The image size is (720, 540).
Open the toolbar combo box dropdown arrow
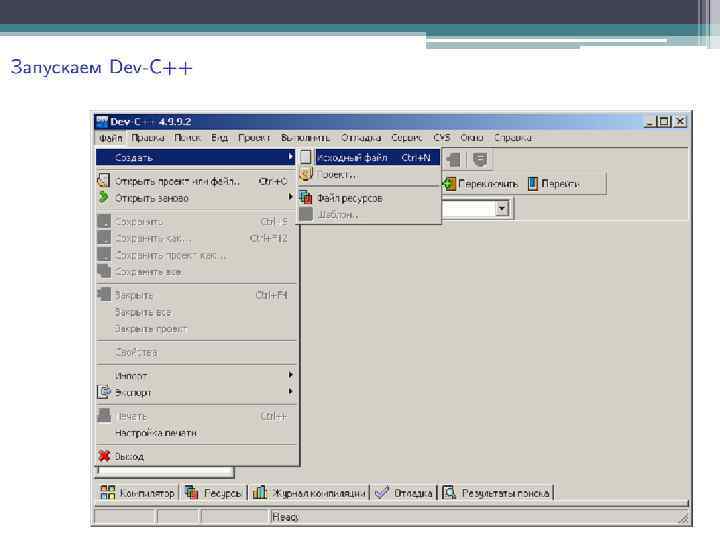click(502, 208)
